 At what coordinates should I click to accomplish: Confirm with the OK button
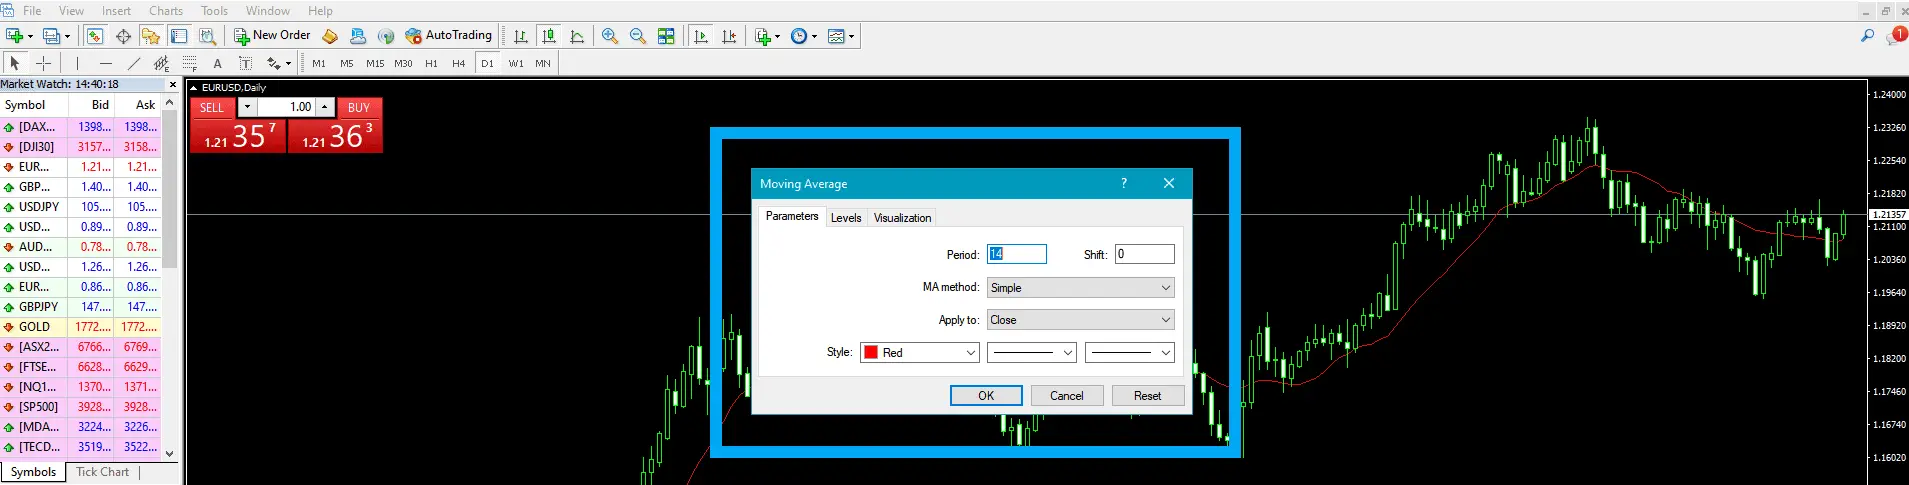pos(986,396)
